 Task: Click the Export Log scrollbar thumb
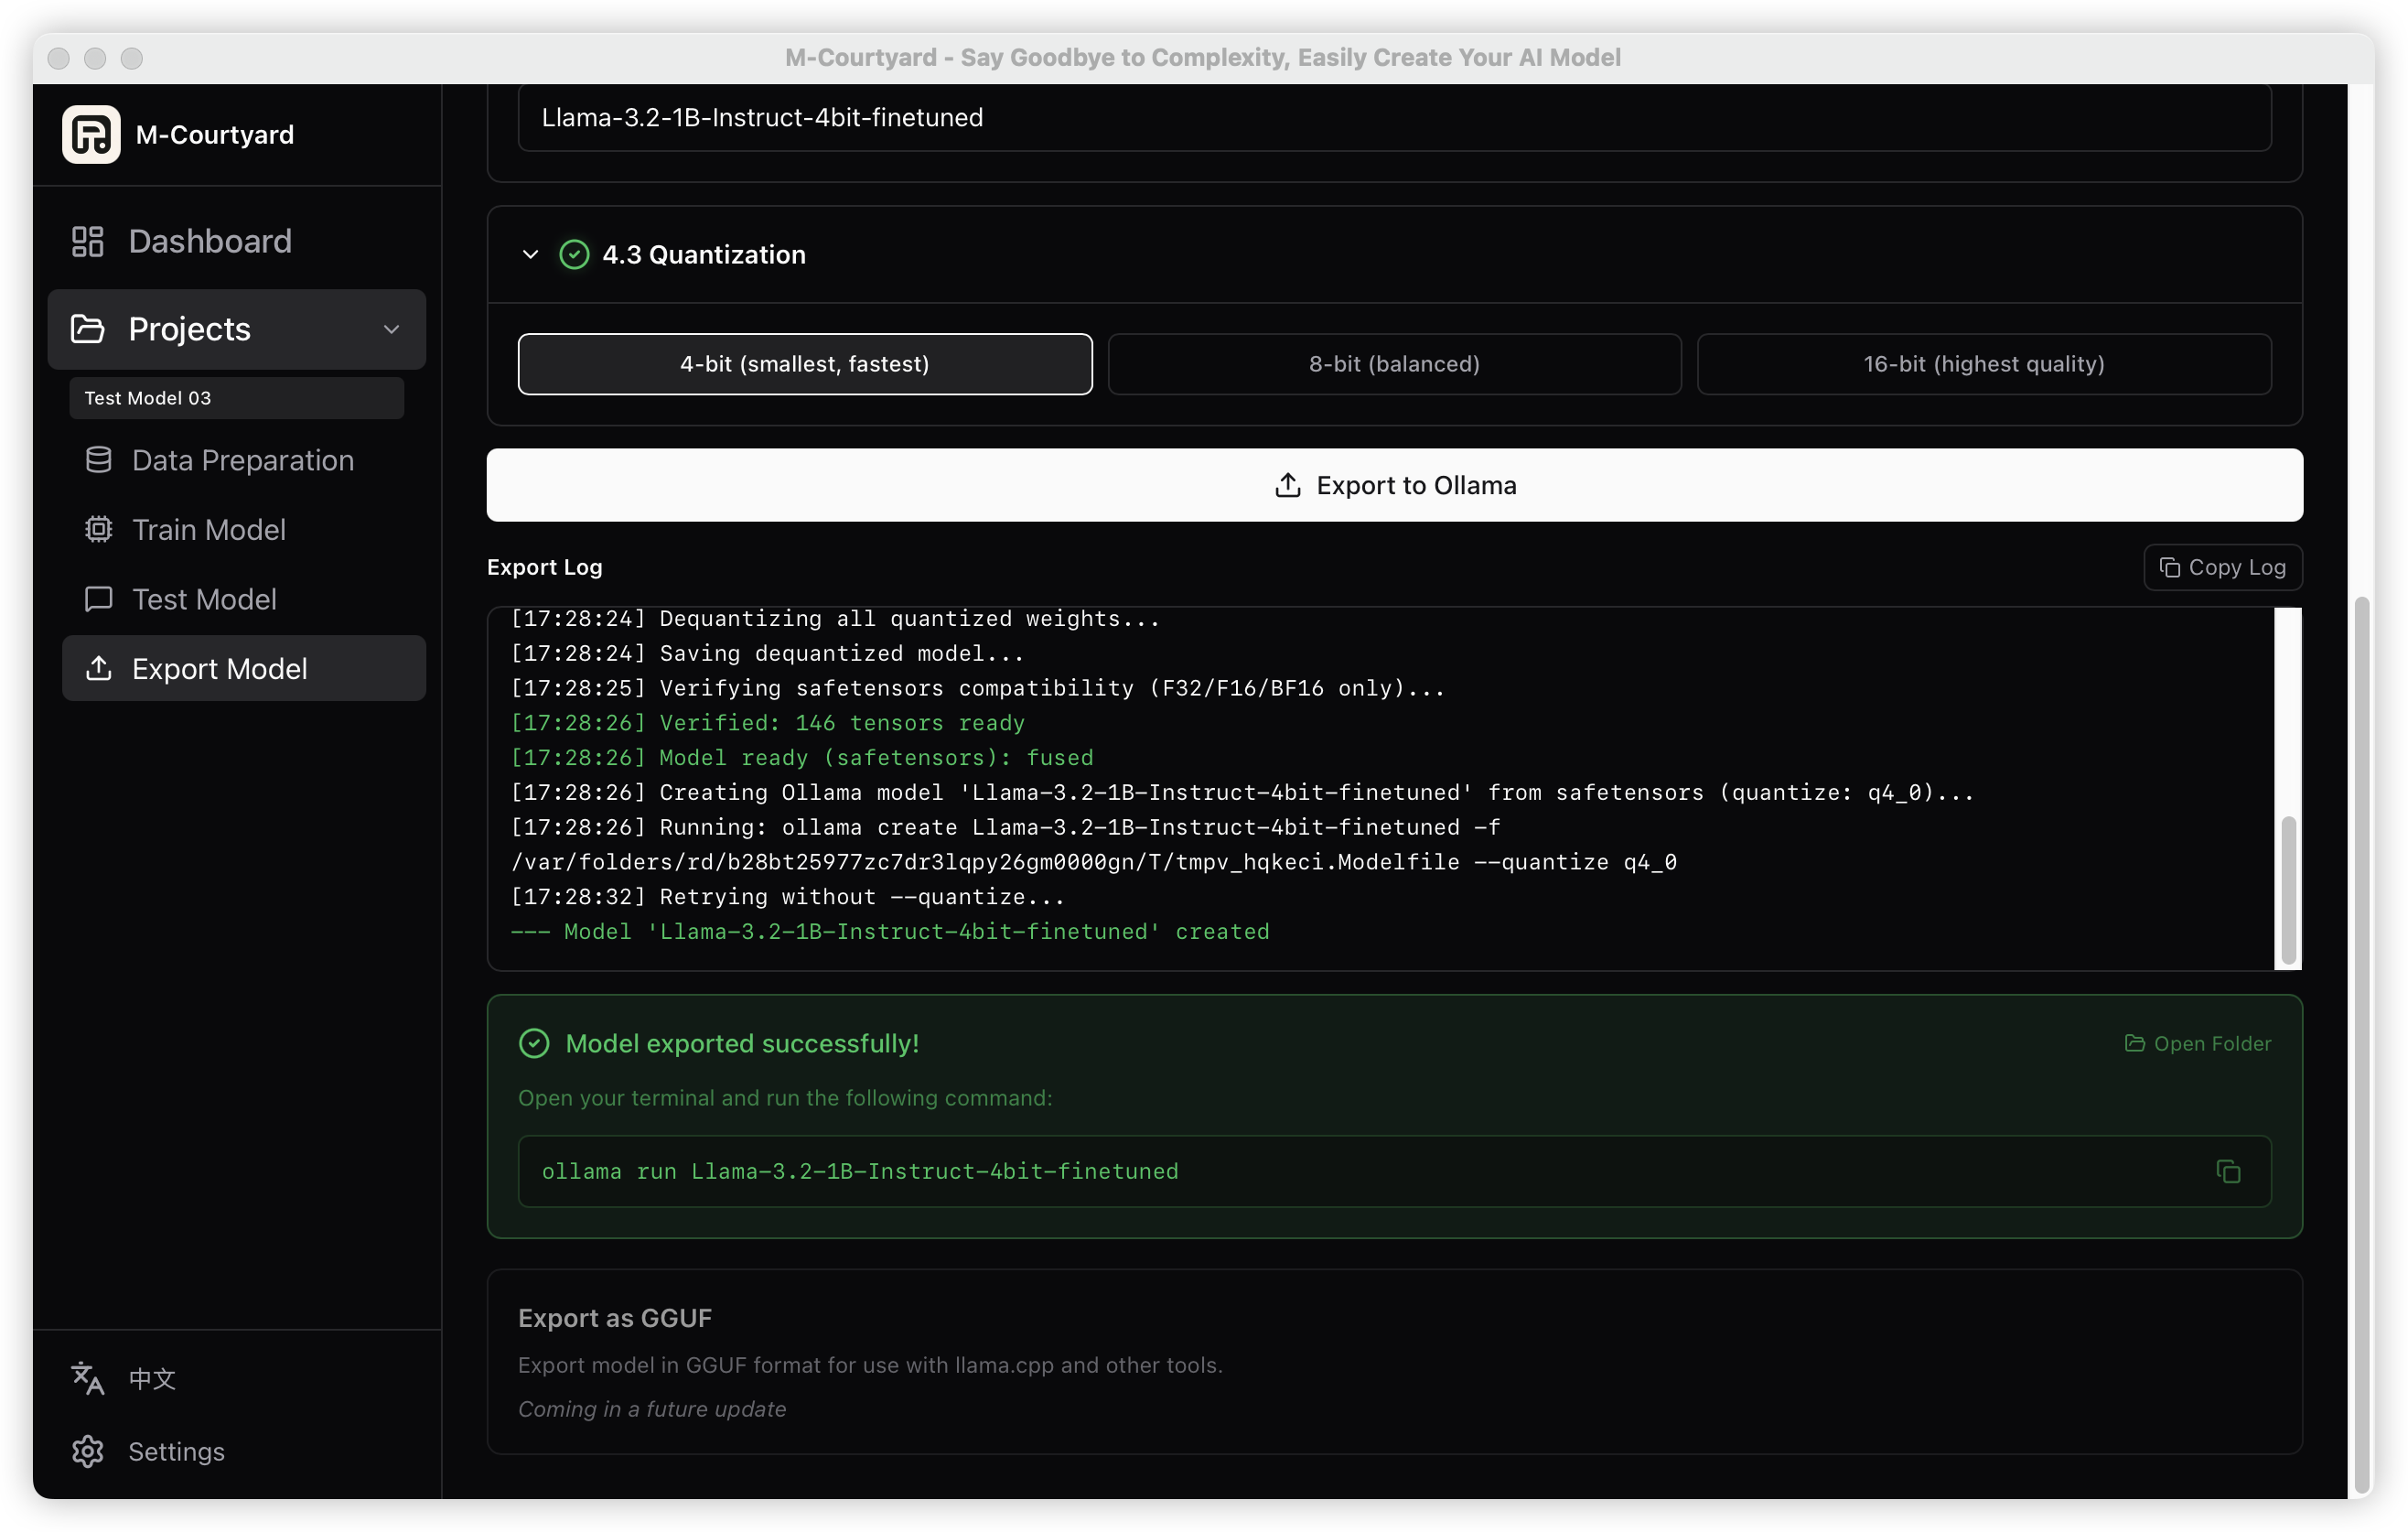point(2288,888)
